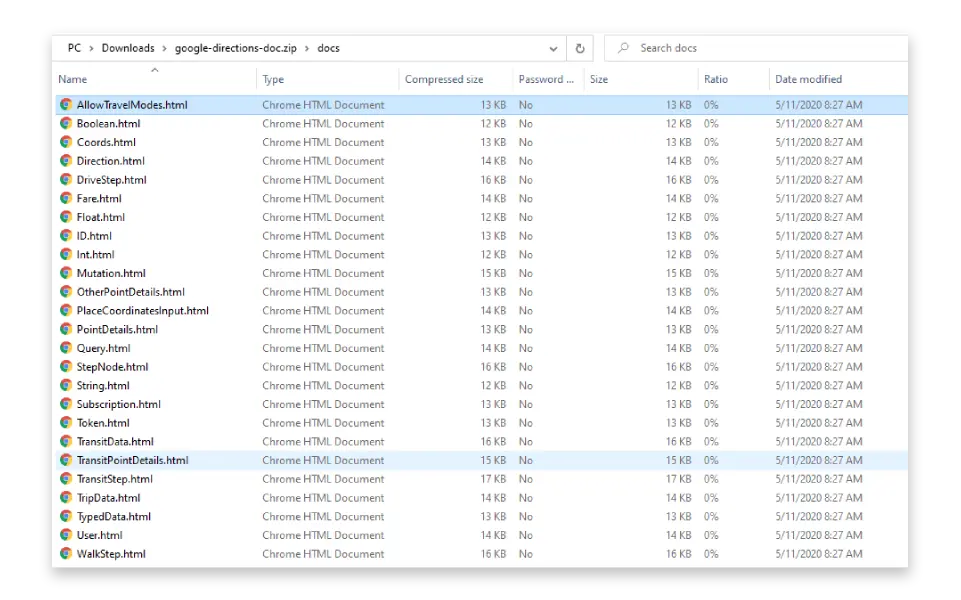Click the 0% ratio of Boolean.html
Image resolution: width=961 pixels, height=600 pixels.
click(711, 123)
